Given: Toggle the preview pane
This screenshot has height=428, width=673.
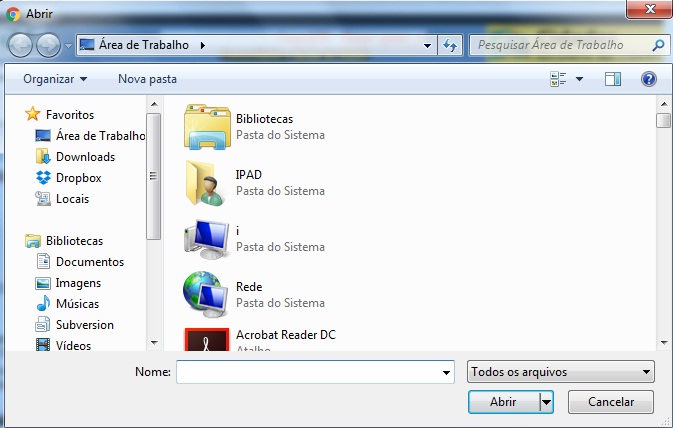Looking at the screenshot, I should 612,79.
